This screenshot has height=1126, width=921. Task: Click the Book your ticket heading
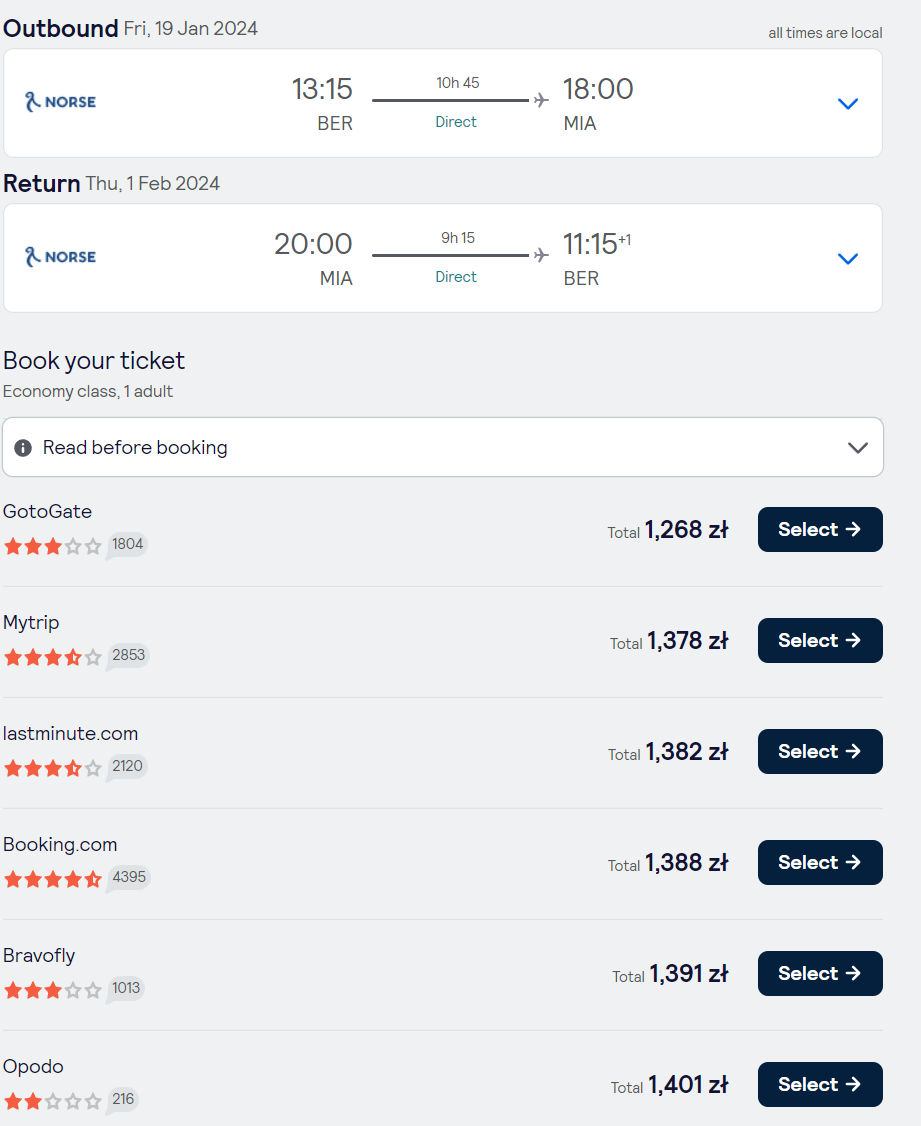click(x=94, y=360)
